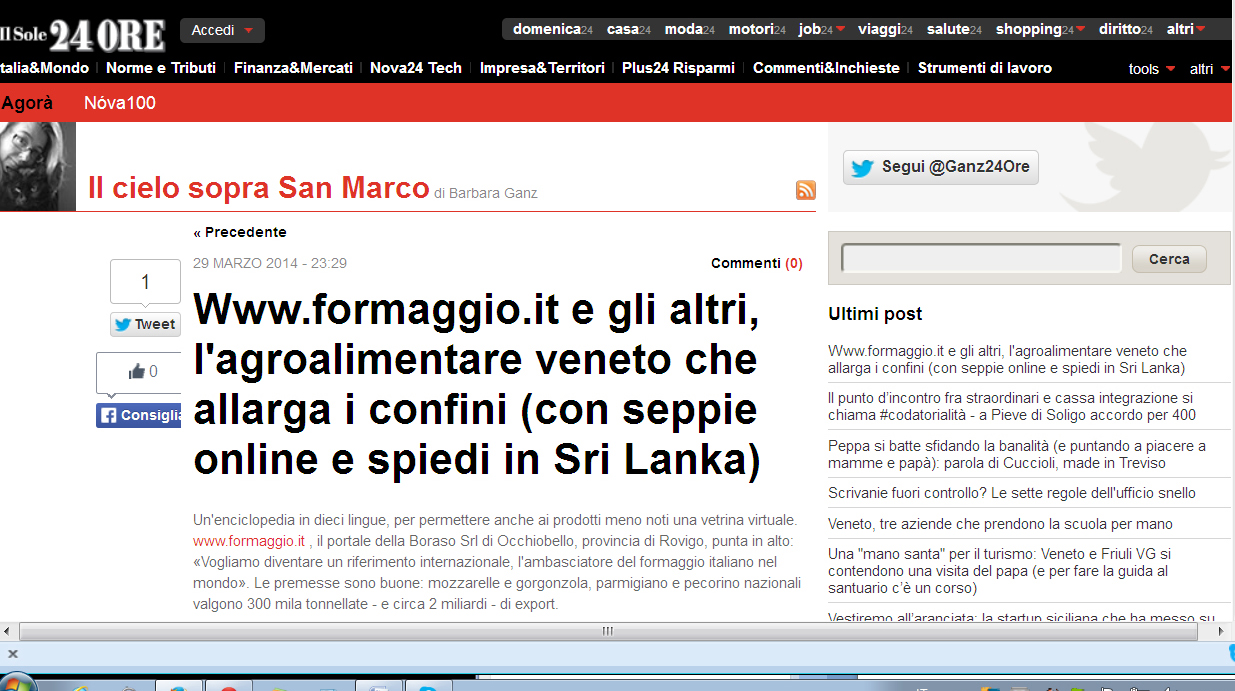Image resolution: width=1235 pixels, height=691 pixels.
Task: Expand the job24 dropdown arrow
Action: point(841,29)
